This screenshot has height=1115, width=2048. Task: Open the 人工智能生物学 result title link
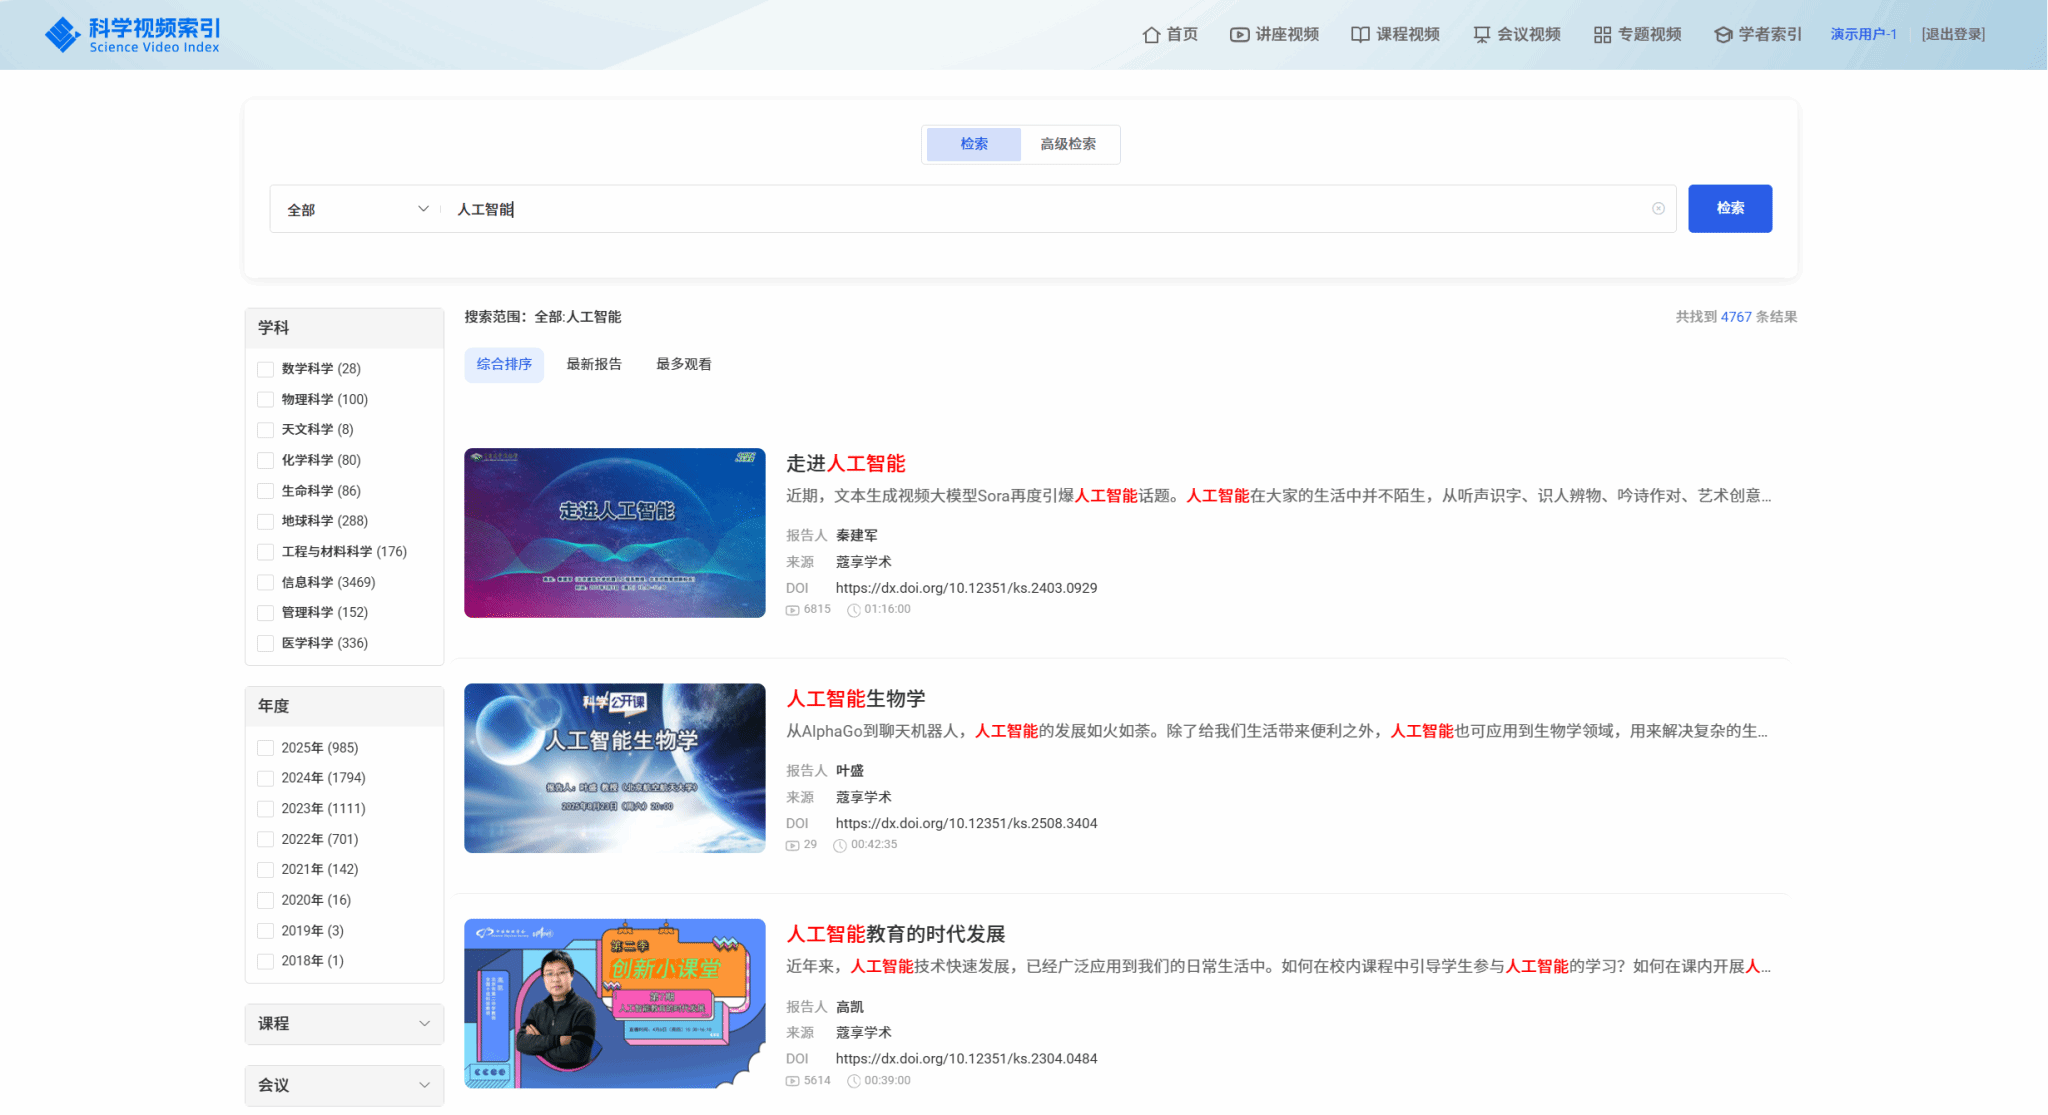pyautogui.click(x=855, y=699)
